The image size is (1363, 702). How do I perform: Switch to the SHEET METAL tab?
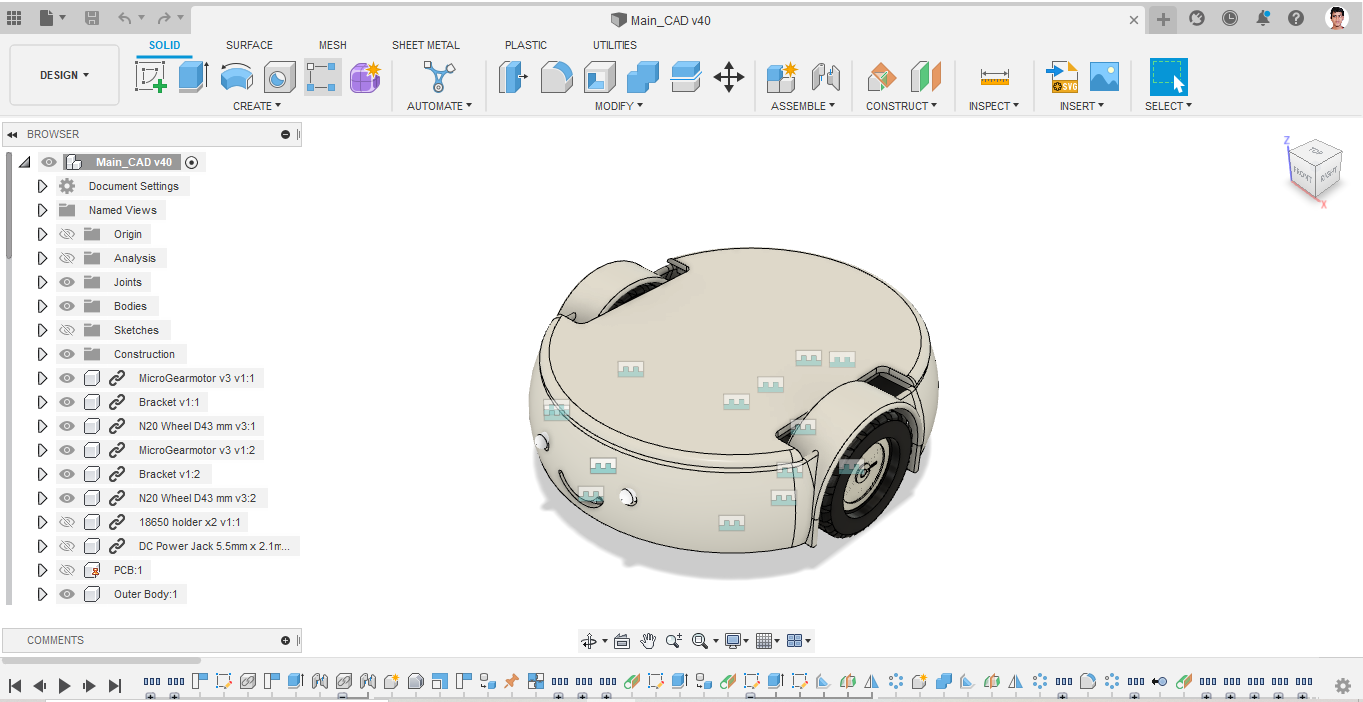(x=426, y=45)
